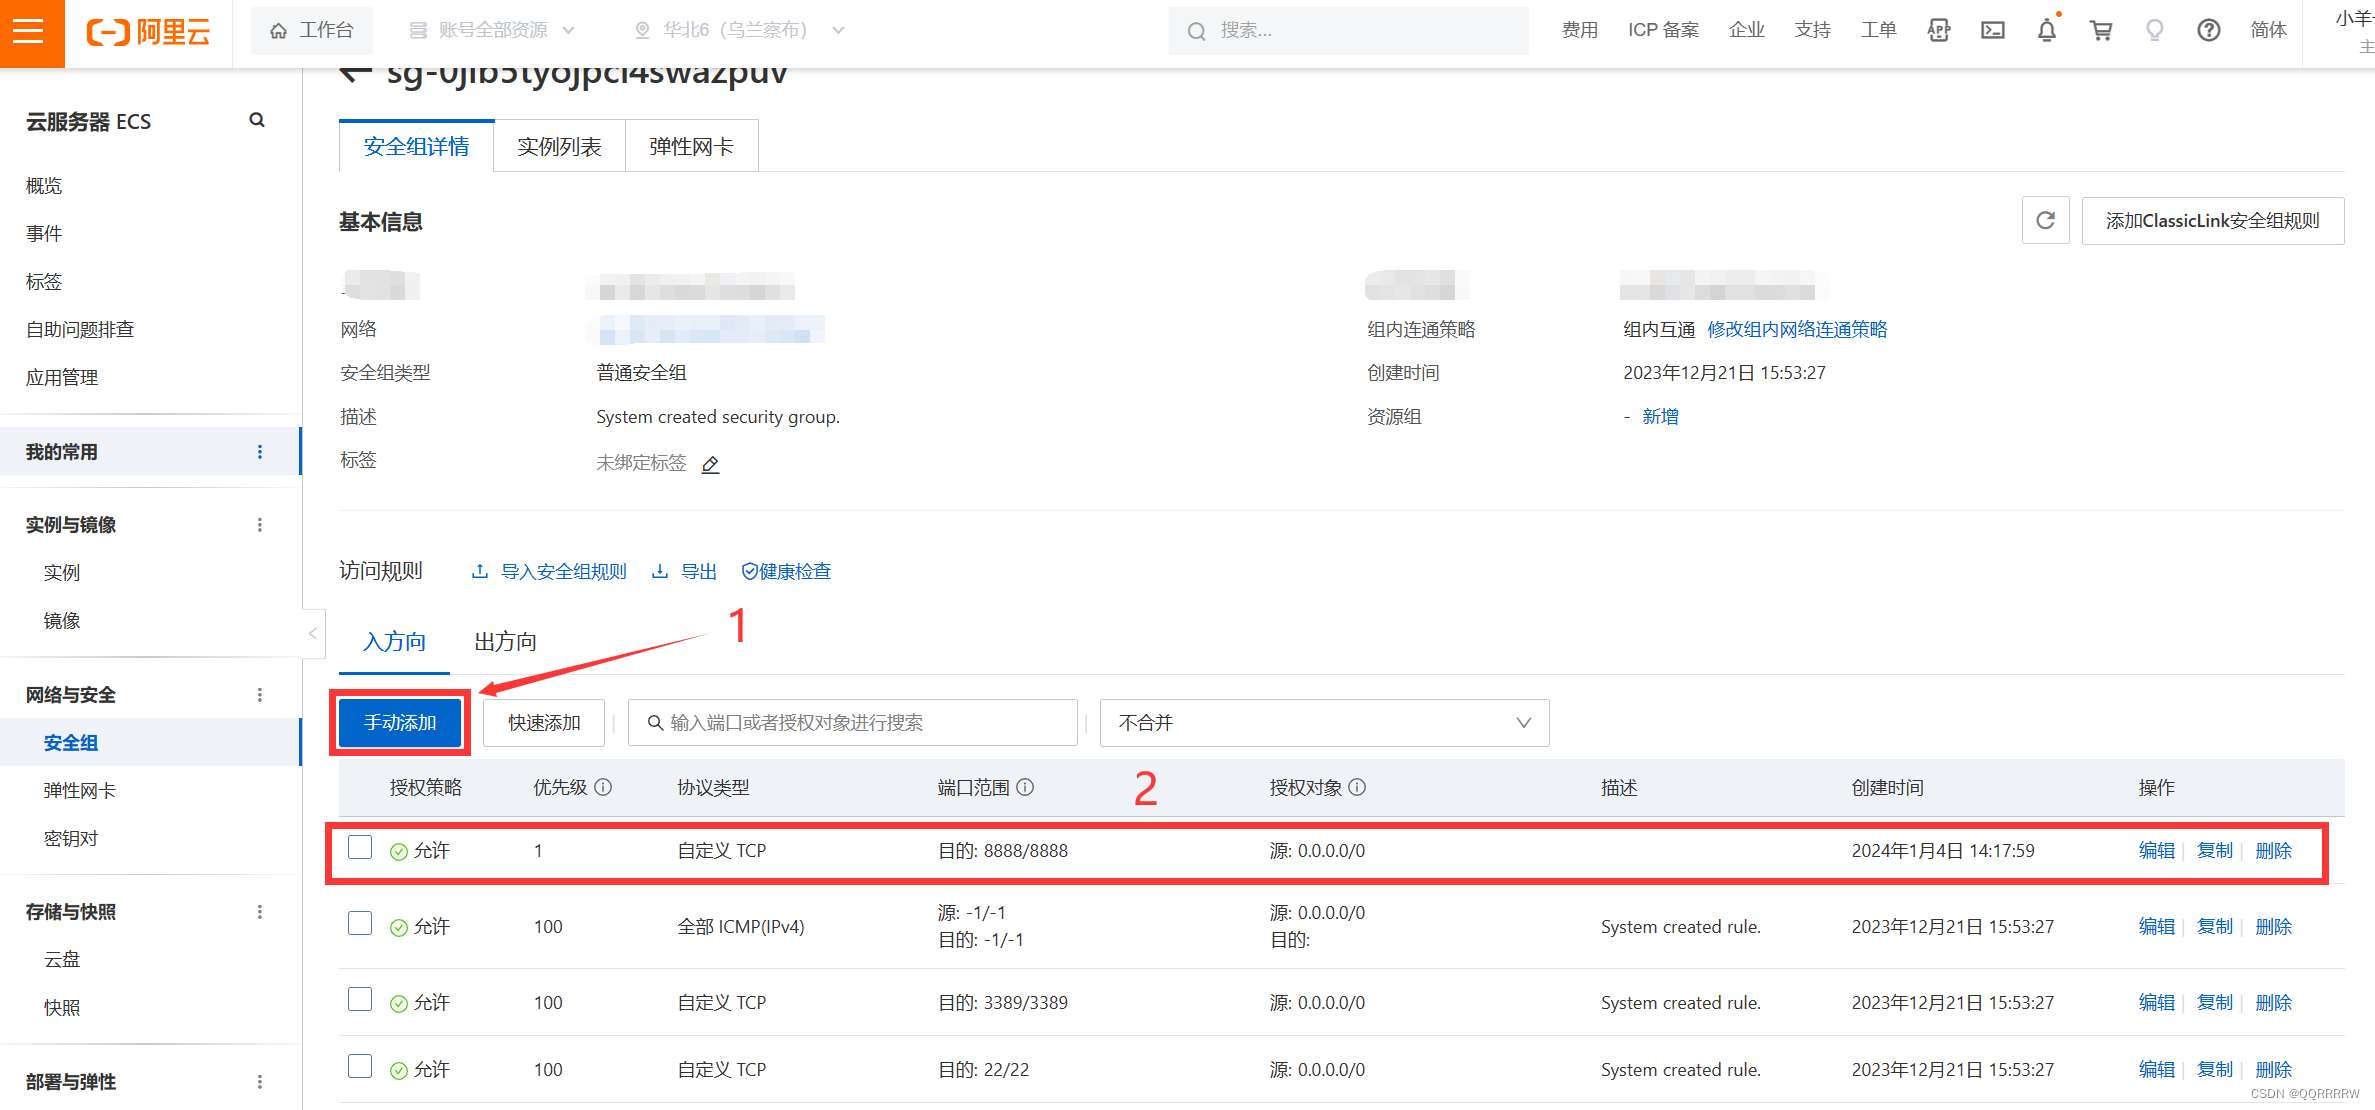
Task: Delete the port 22 rule
Action: (x=2274, y=1070)
